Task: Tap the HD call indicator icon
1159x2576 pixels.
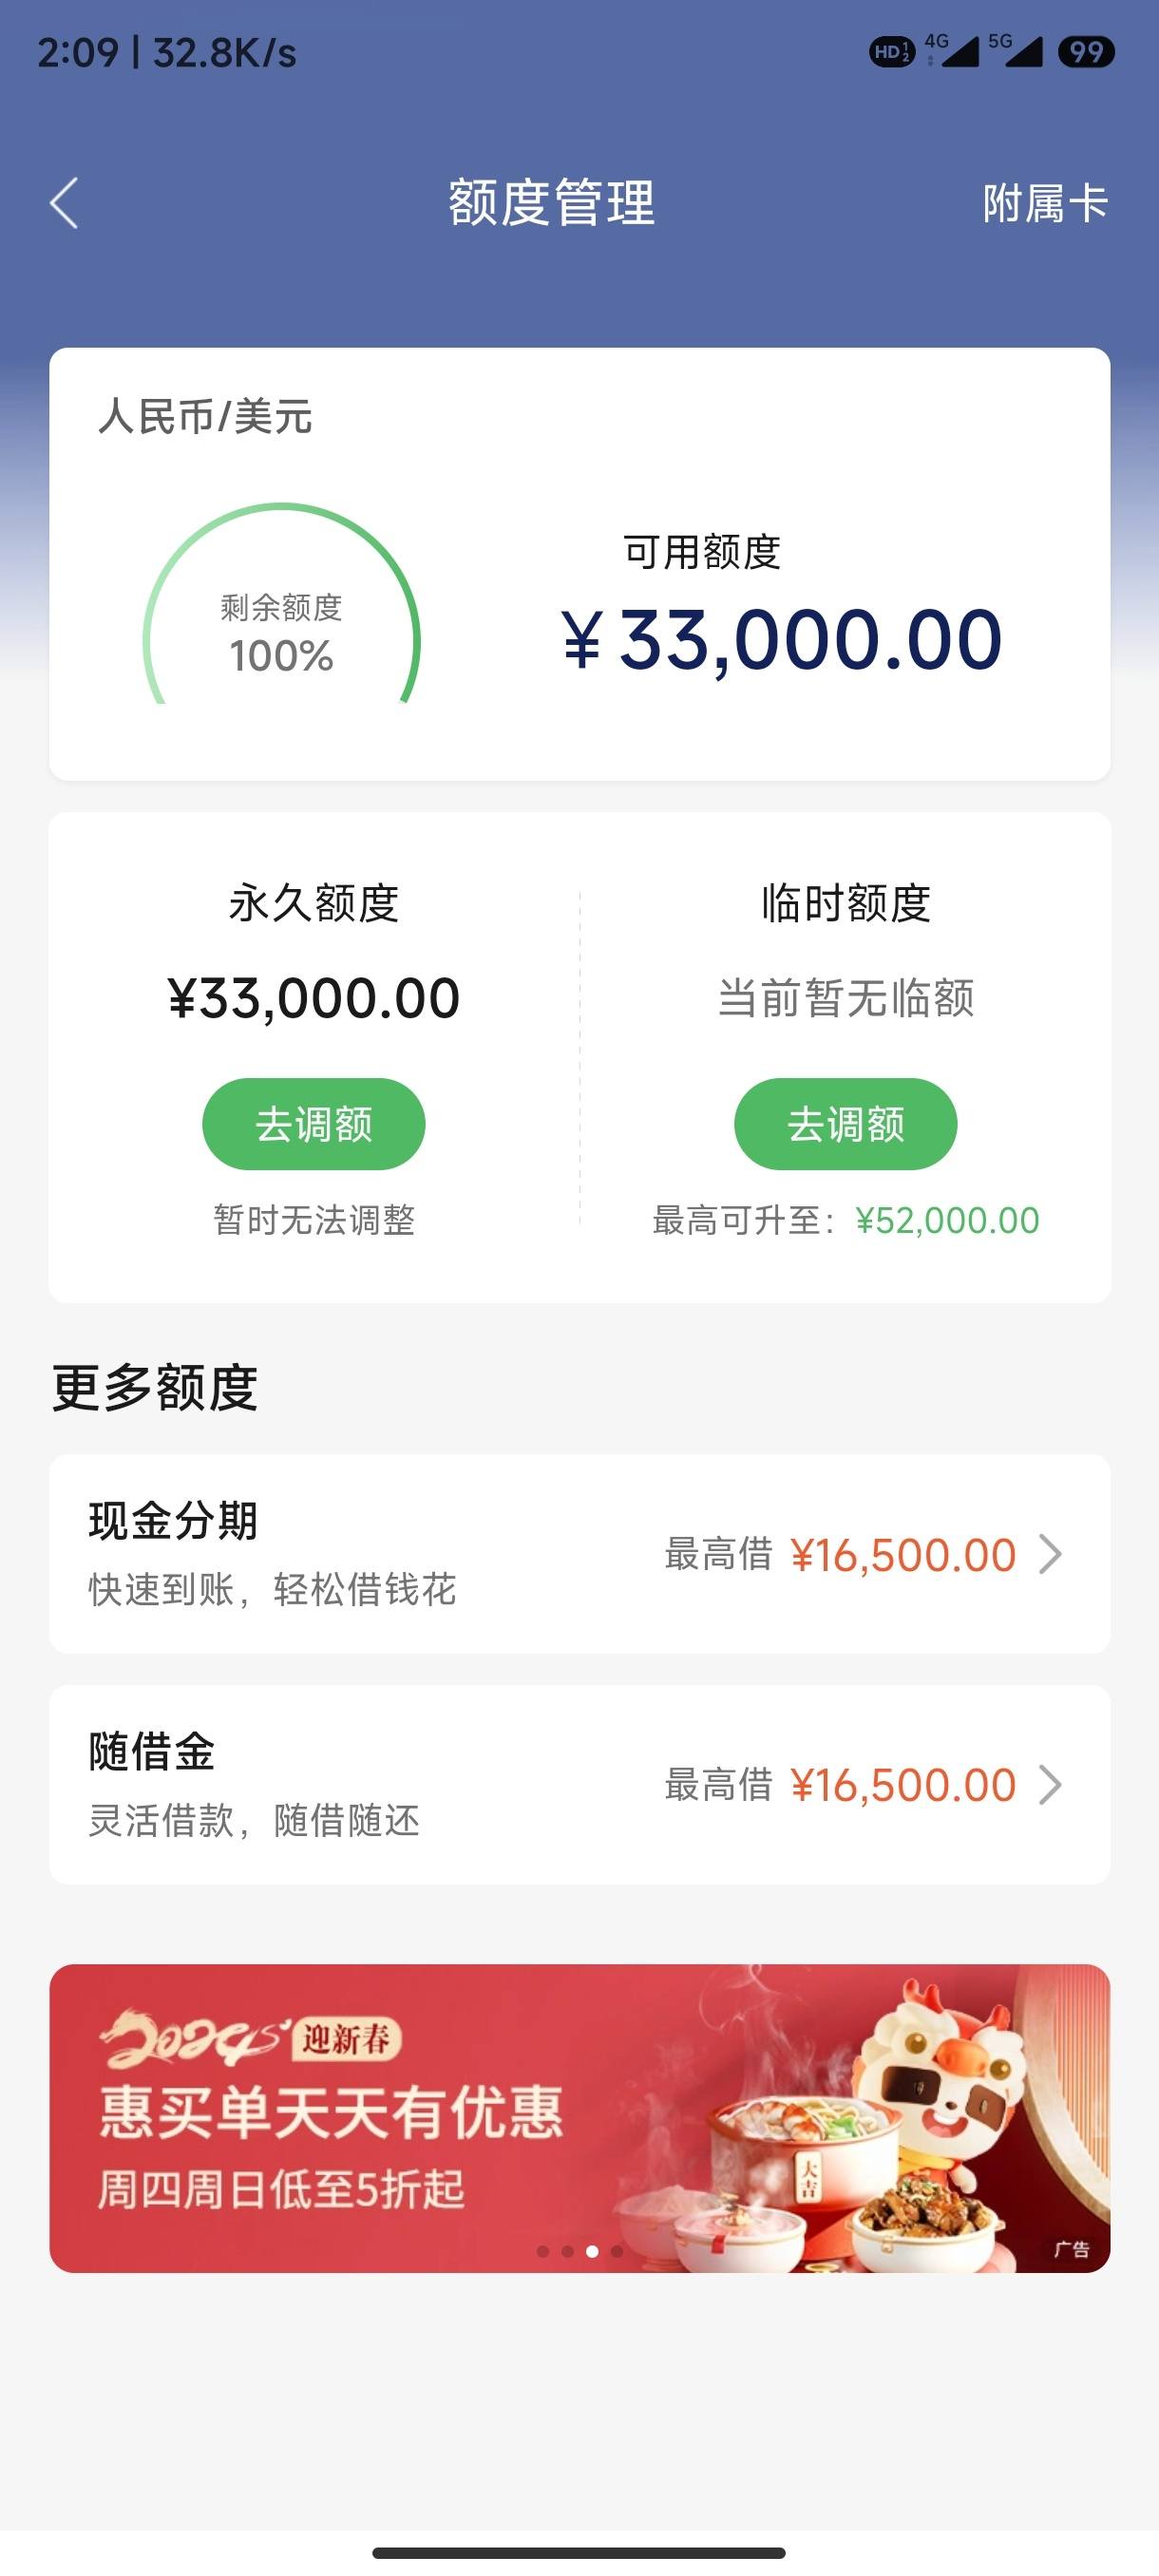Action: point(892,52)
